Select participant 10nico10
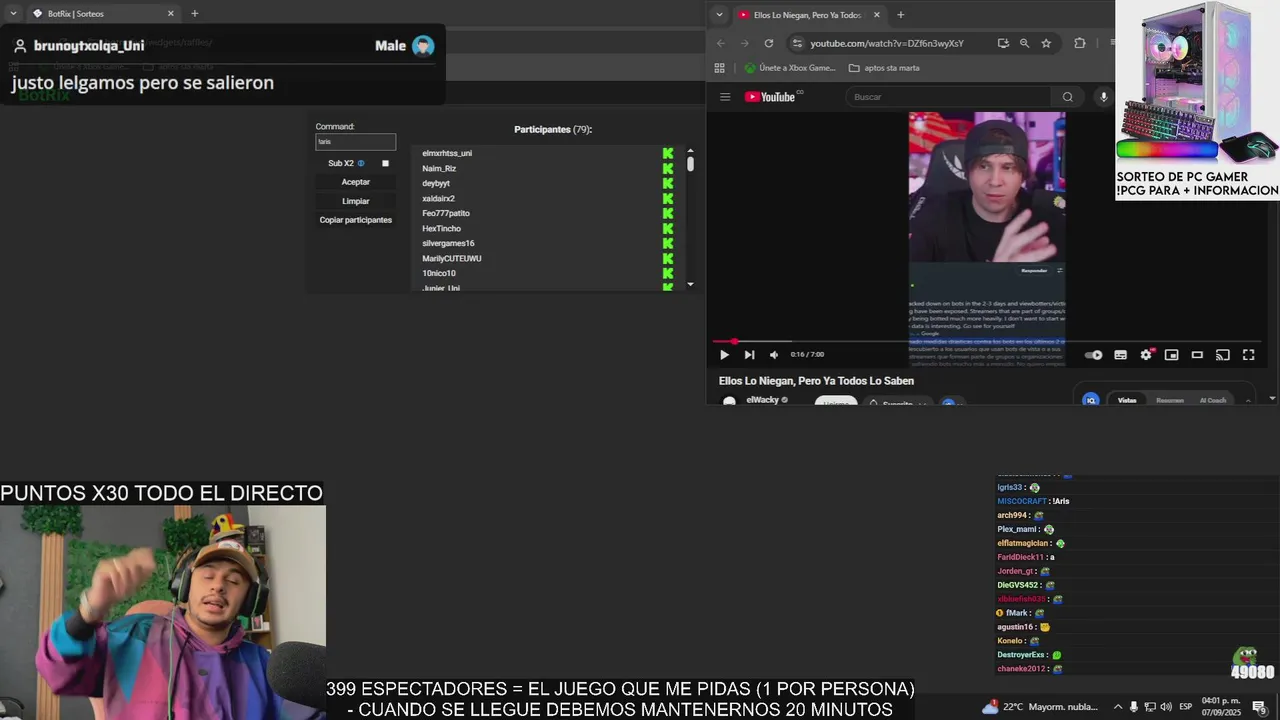1280x720 pixels. pos(439,273)
